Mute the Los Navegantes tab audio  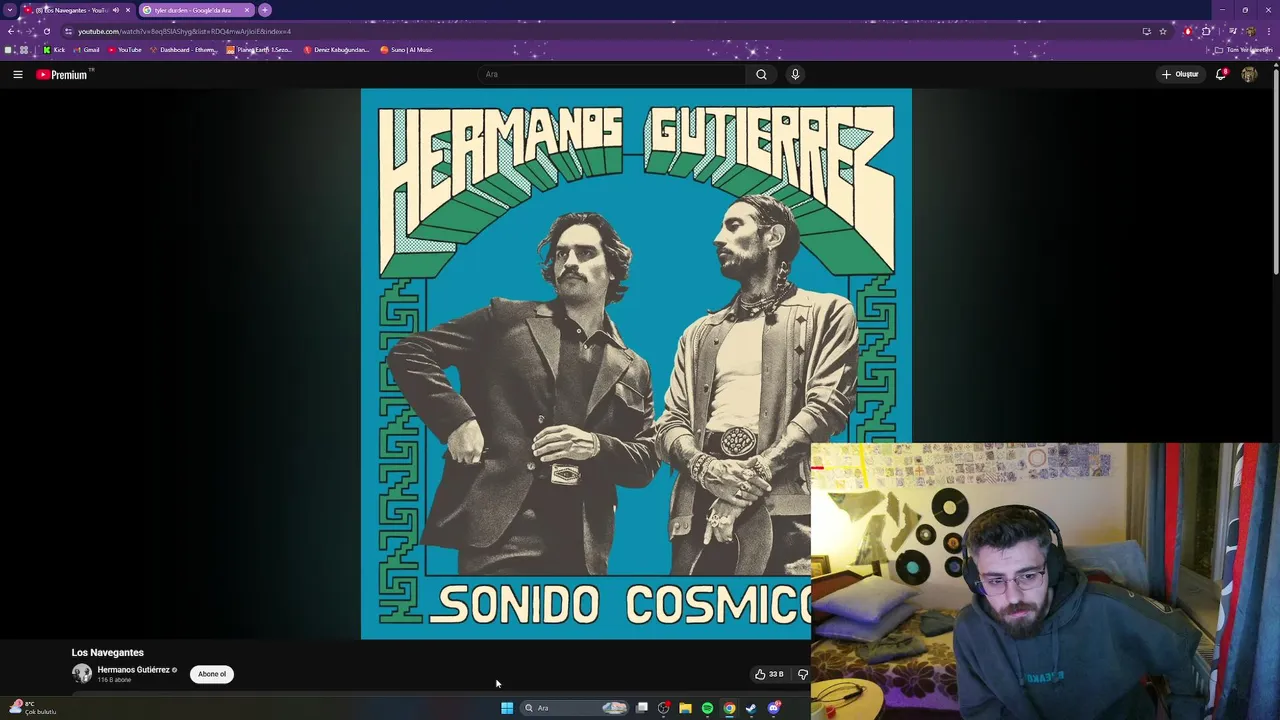click(116, 10)
